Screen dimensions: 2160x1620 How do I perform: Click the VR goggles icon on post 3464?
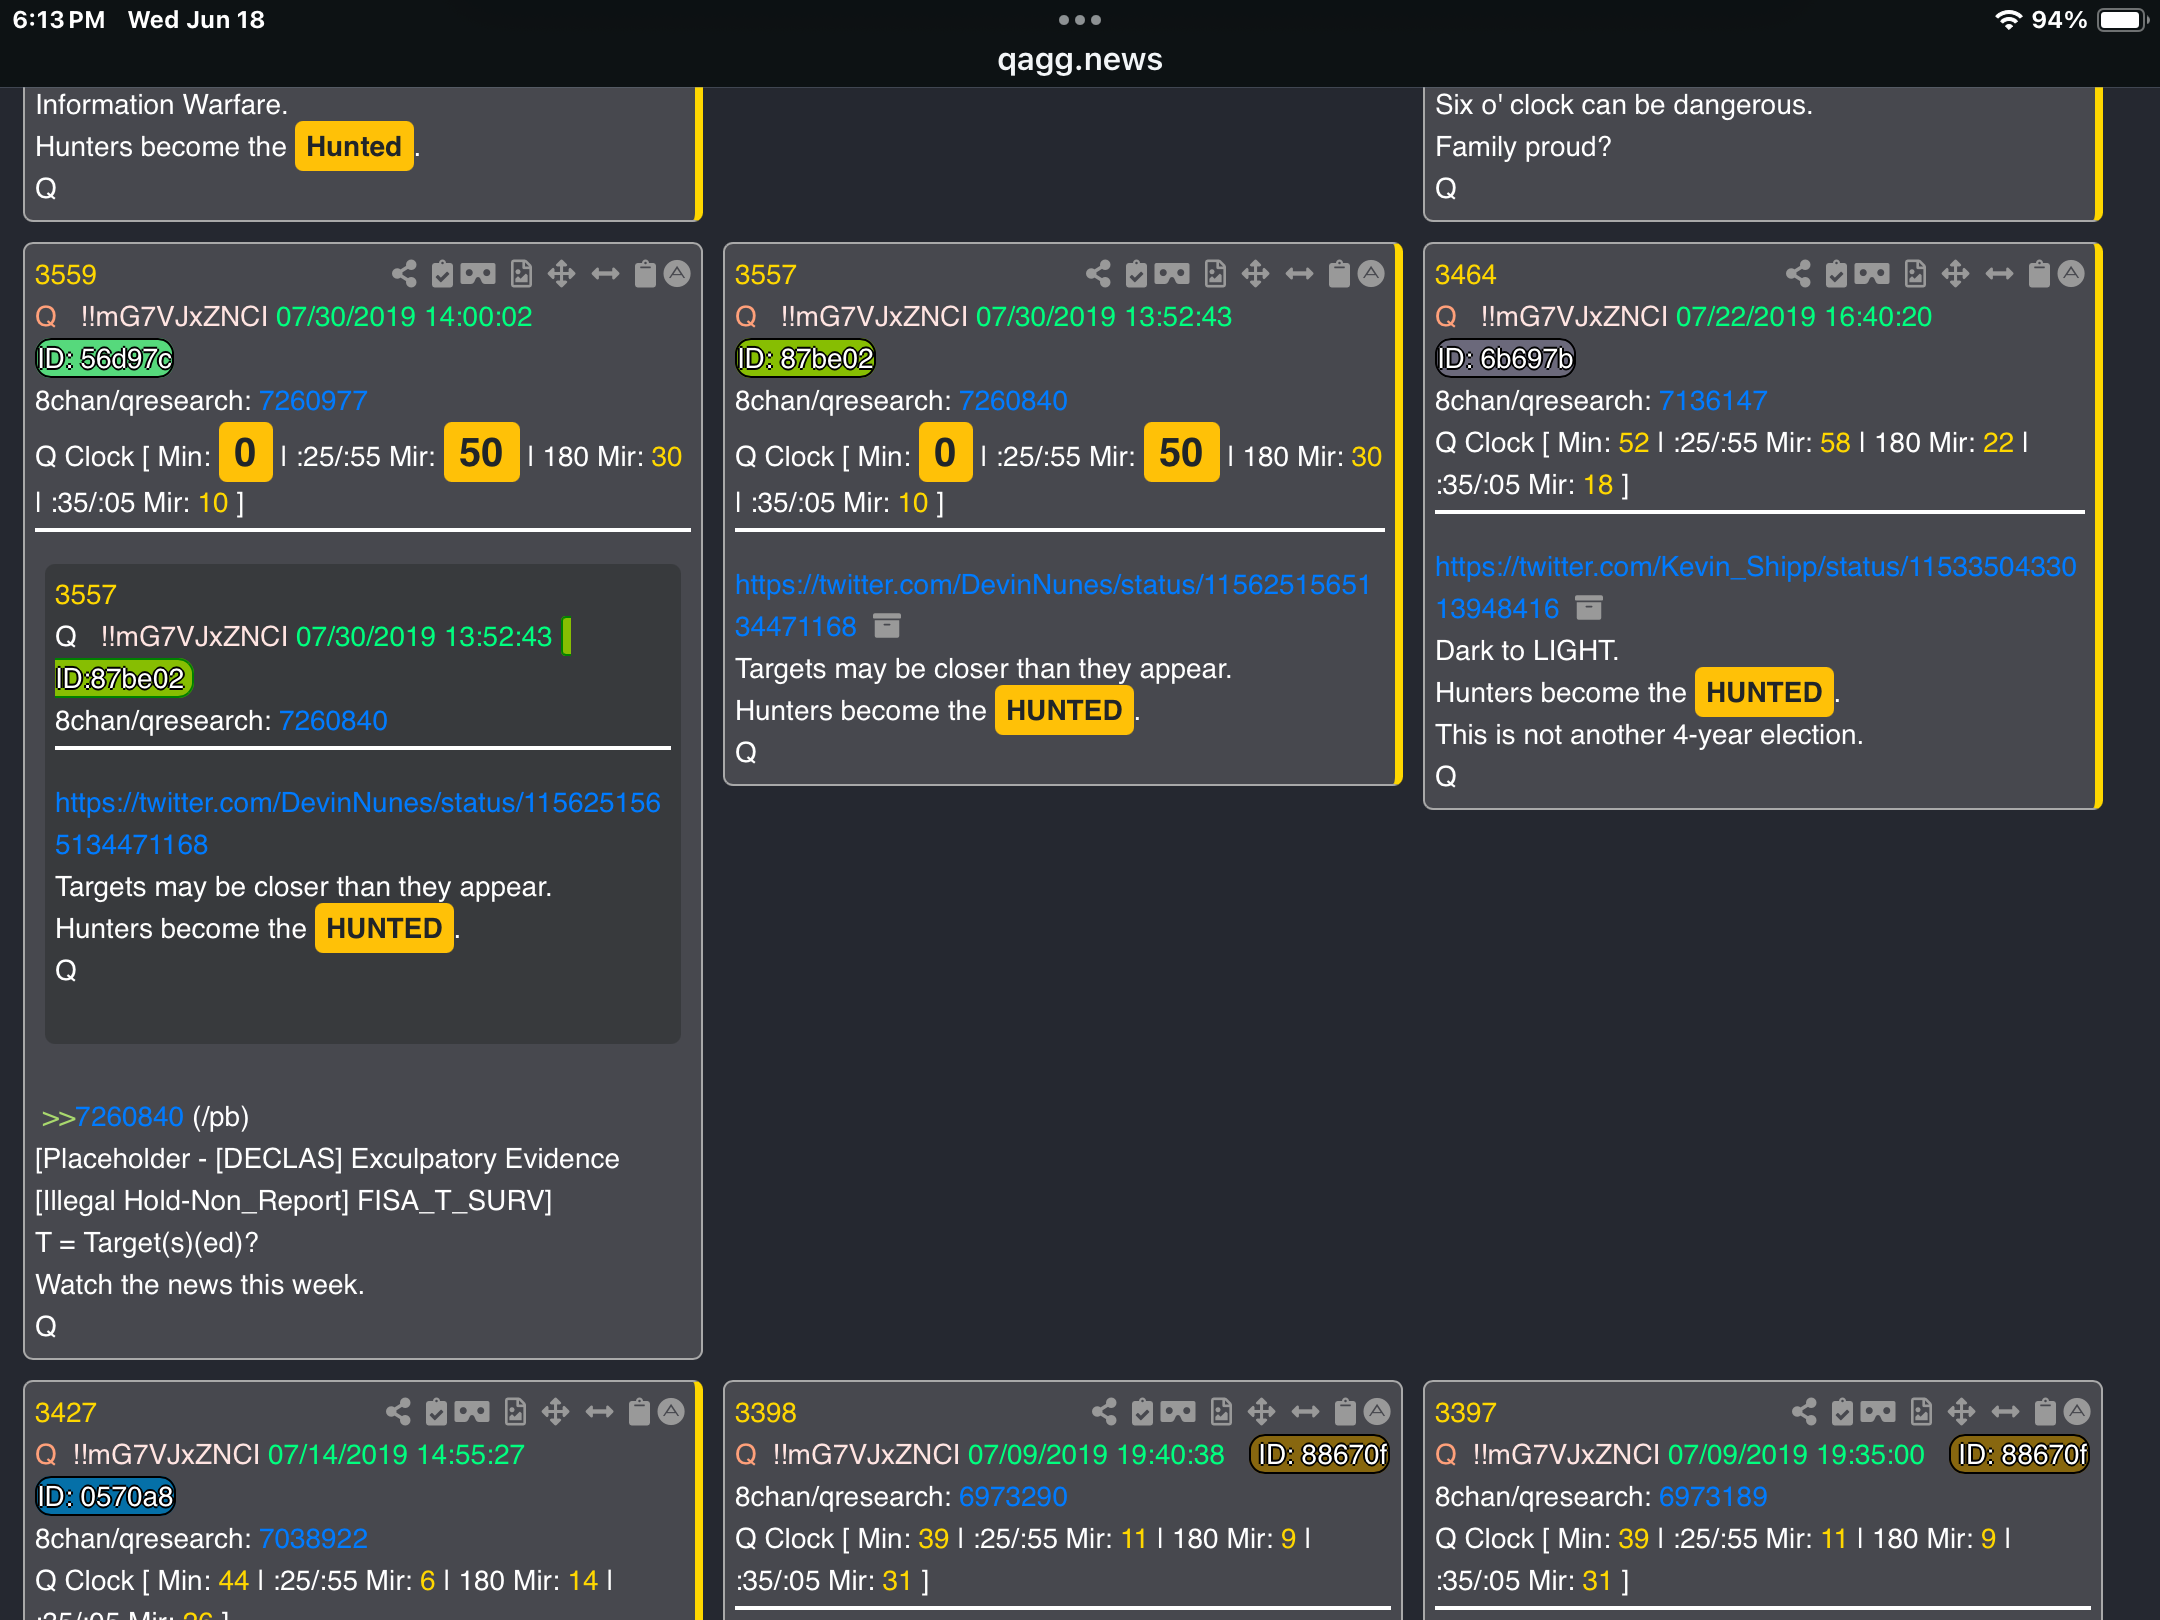coord(1872,274)
